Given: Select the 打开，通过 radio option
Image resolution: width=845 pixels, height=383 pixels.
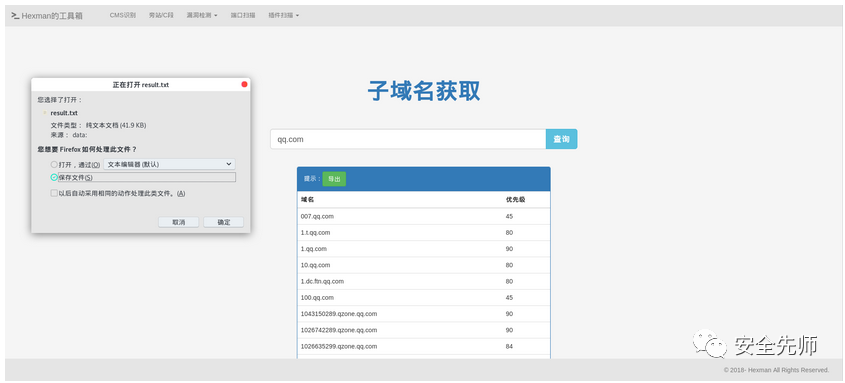Looking at the screenshot, I should [54, 164].
